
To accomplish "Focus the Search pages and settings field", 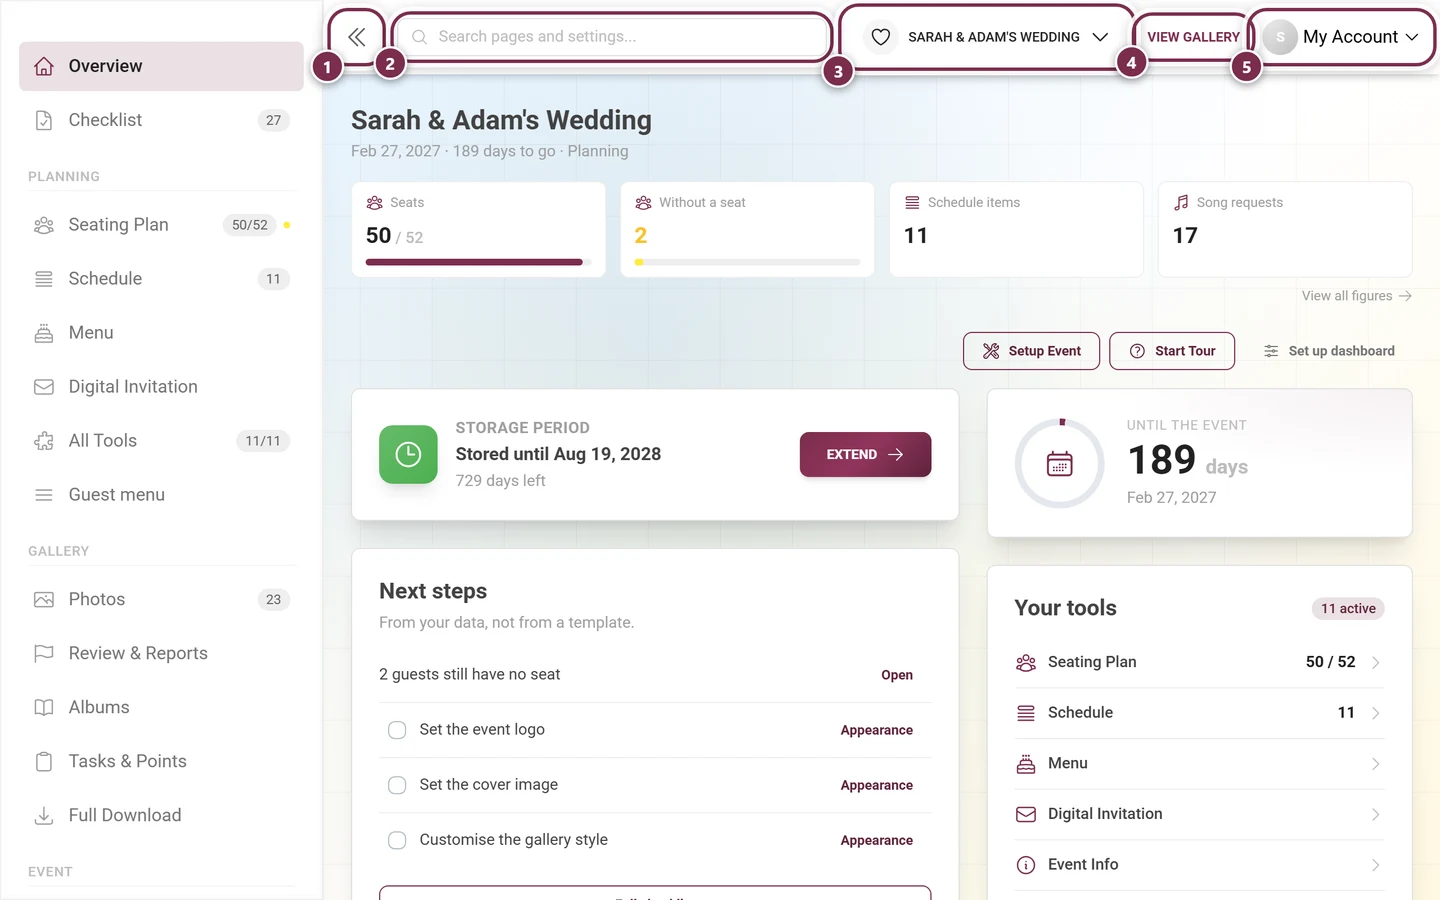I will point(611,37).
